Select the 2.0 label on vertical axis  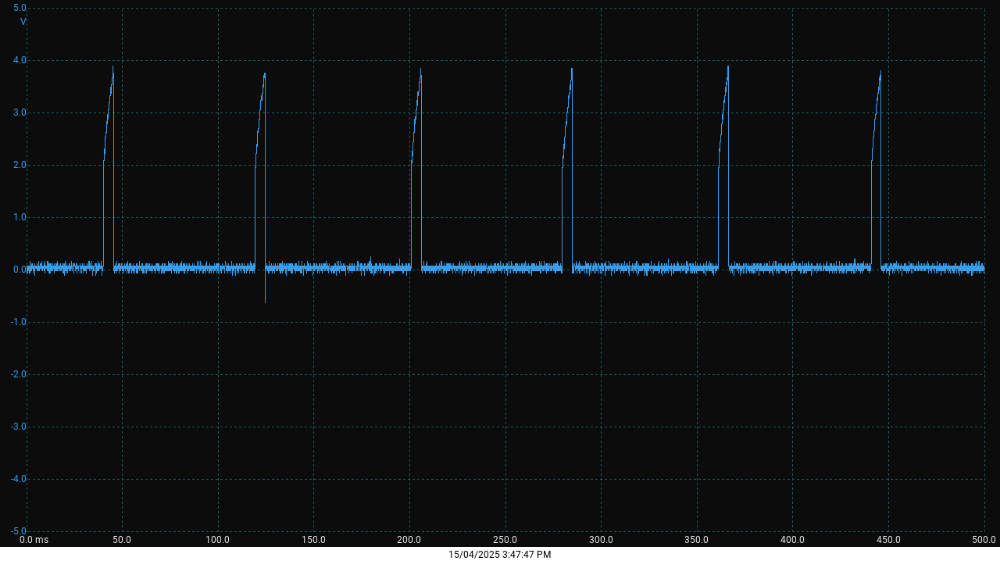[20, 165]
